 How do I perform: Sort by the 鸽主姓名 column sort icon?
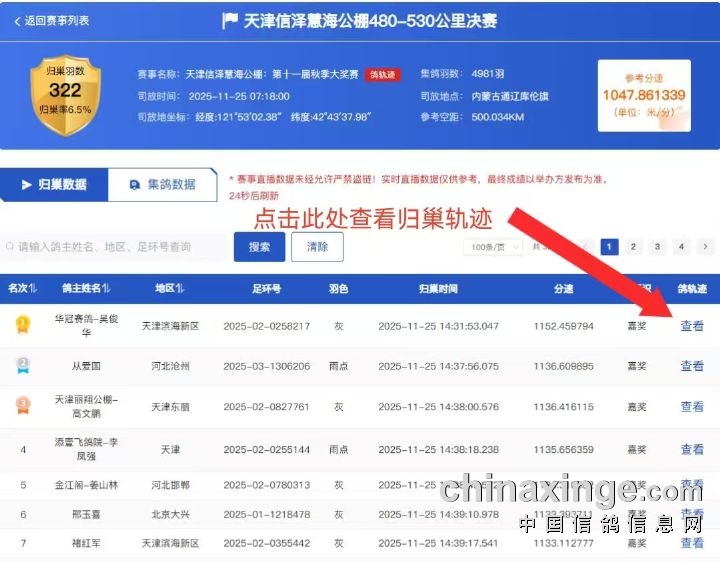(x=106, y=289)
